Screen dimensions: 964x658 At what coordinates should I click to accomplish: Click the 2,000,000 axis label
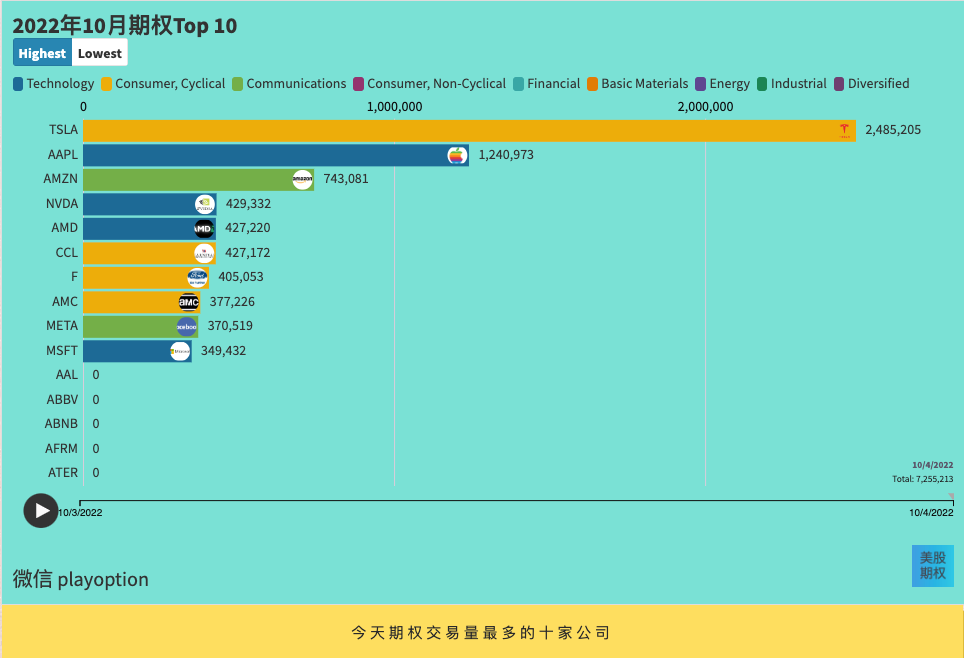pyautogui.click(x=705, y=106)
